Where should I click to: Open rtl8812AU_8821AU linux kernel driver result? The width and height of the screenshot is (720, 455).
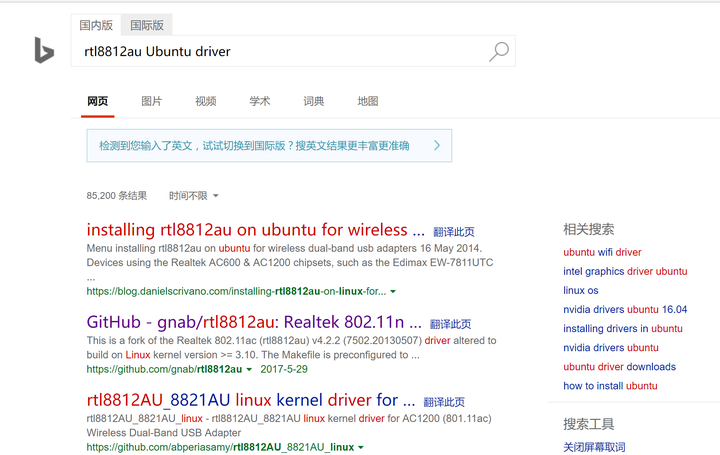251,400
